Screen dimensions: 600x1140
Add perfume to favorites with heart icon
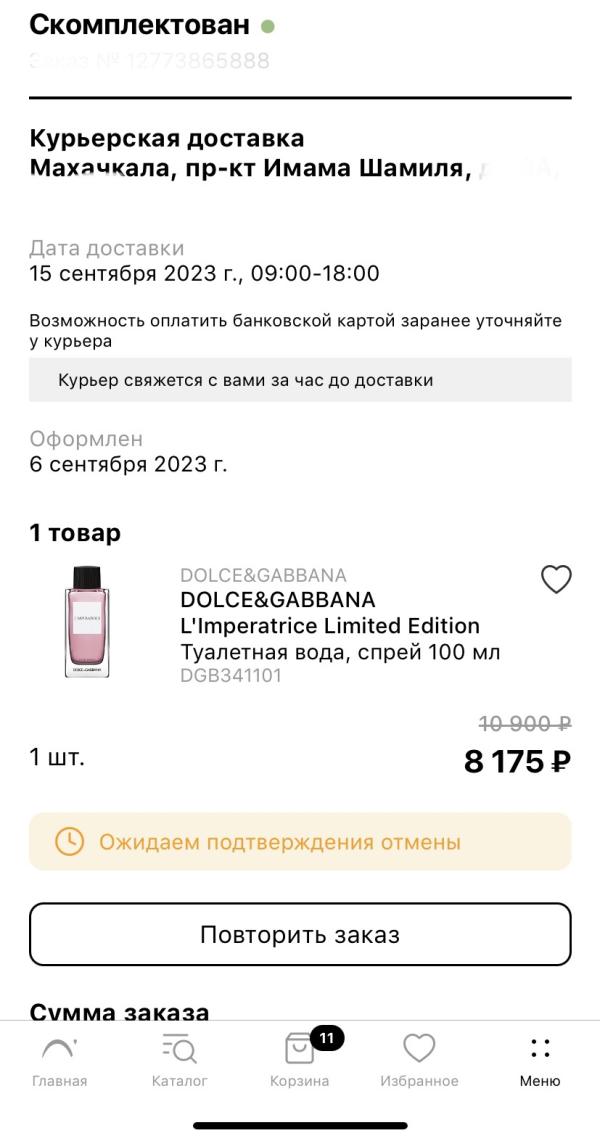tap(556, 579)
